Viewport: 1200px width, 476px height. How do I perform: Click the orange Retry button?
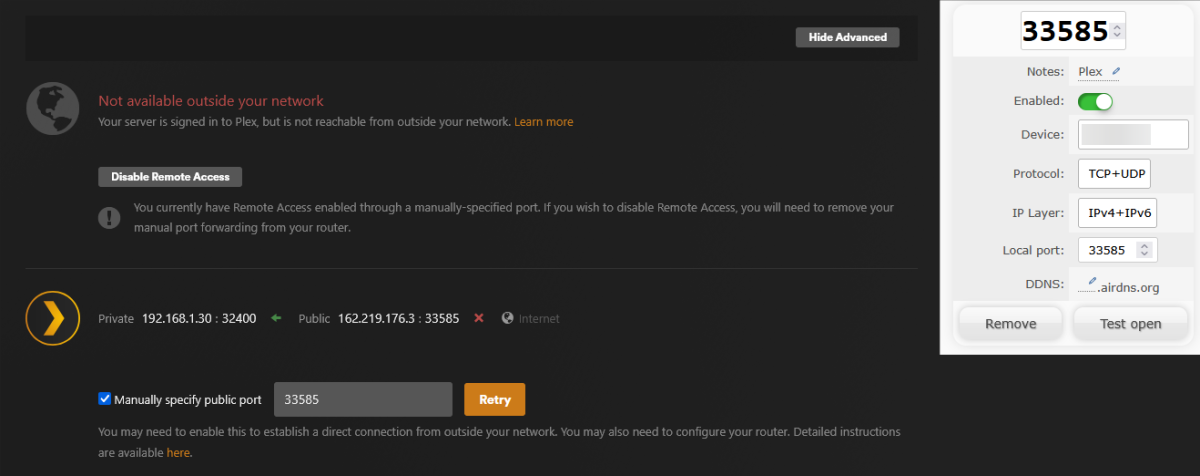494,400
